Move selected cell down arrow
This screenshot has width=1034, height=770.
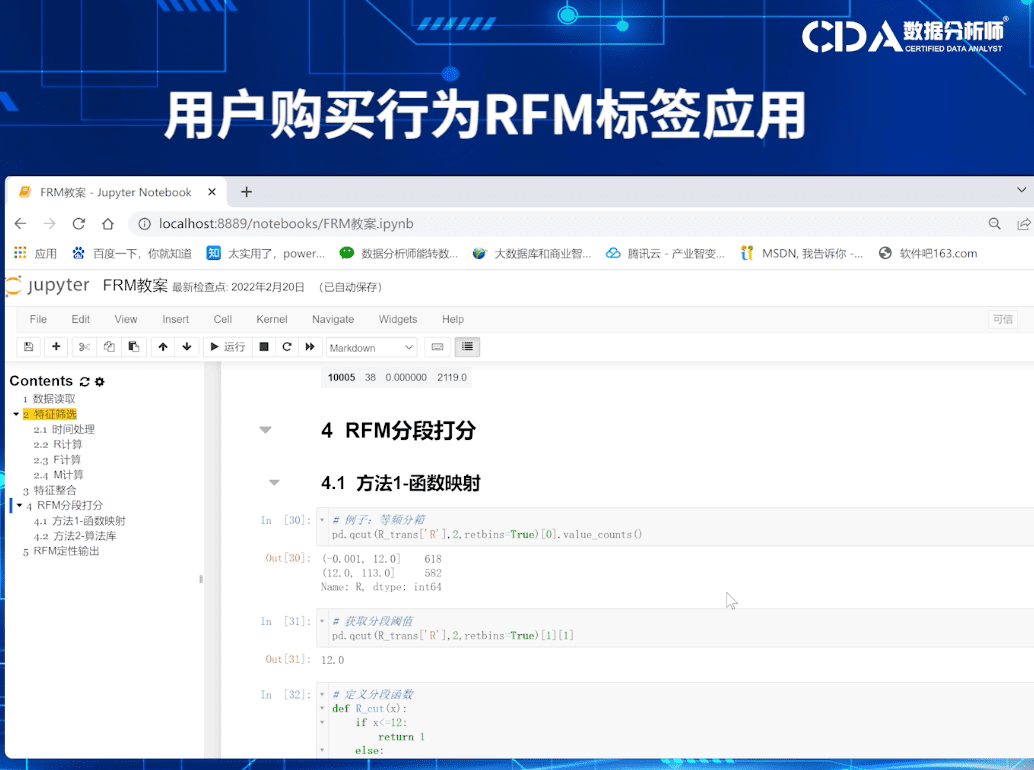point(187,347)
